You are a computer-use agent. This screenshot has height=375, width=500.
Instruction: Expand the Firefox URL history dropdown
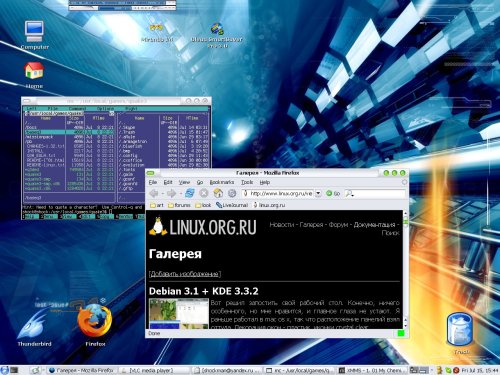pos(318,193)
